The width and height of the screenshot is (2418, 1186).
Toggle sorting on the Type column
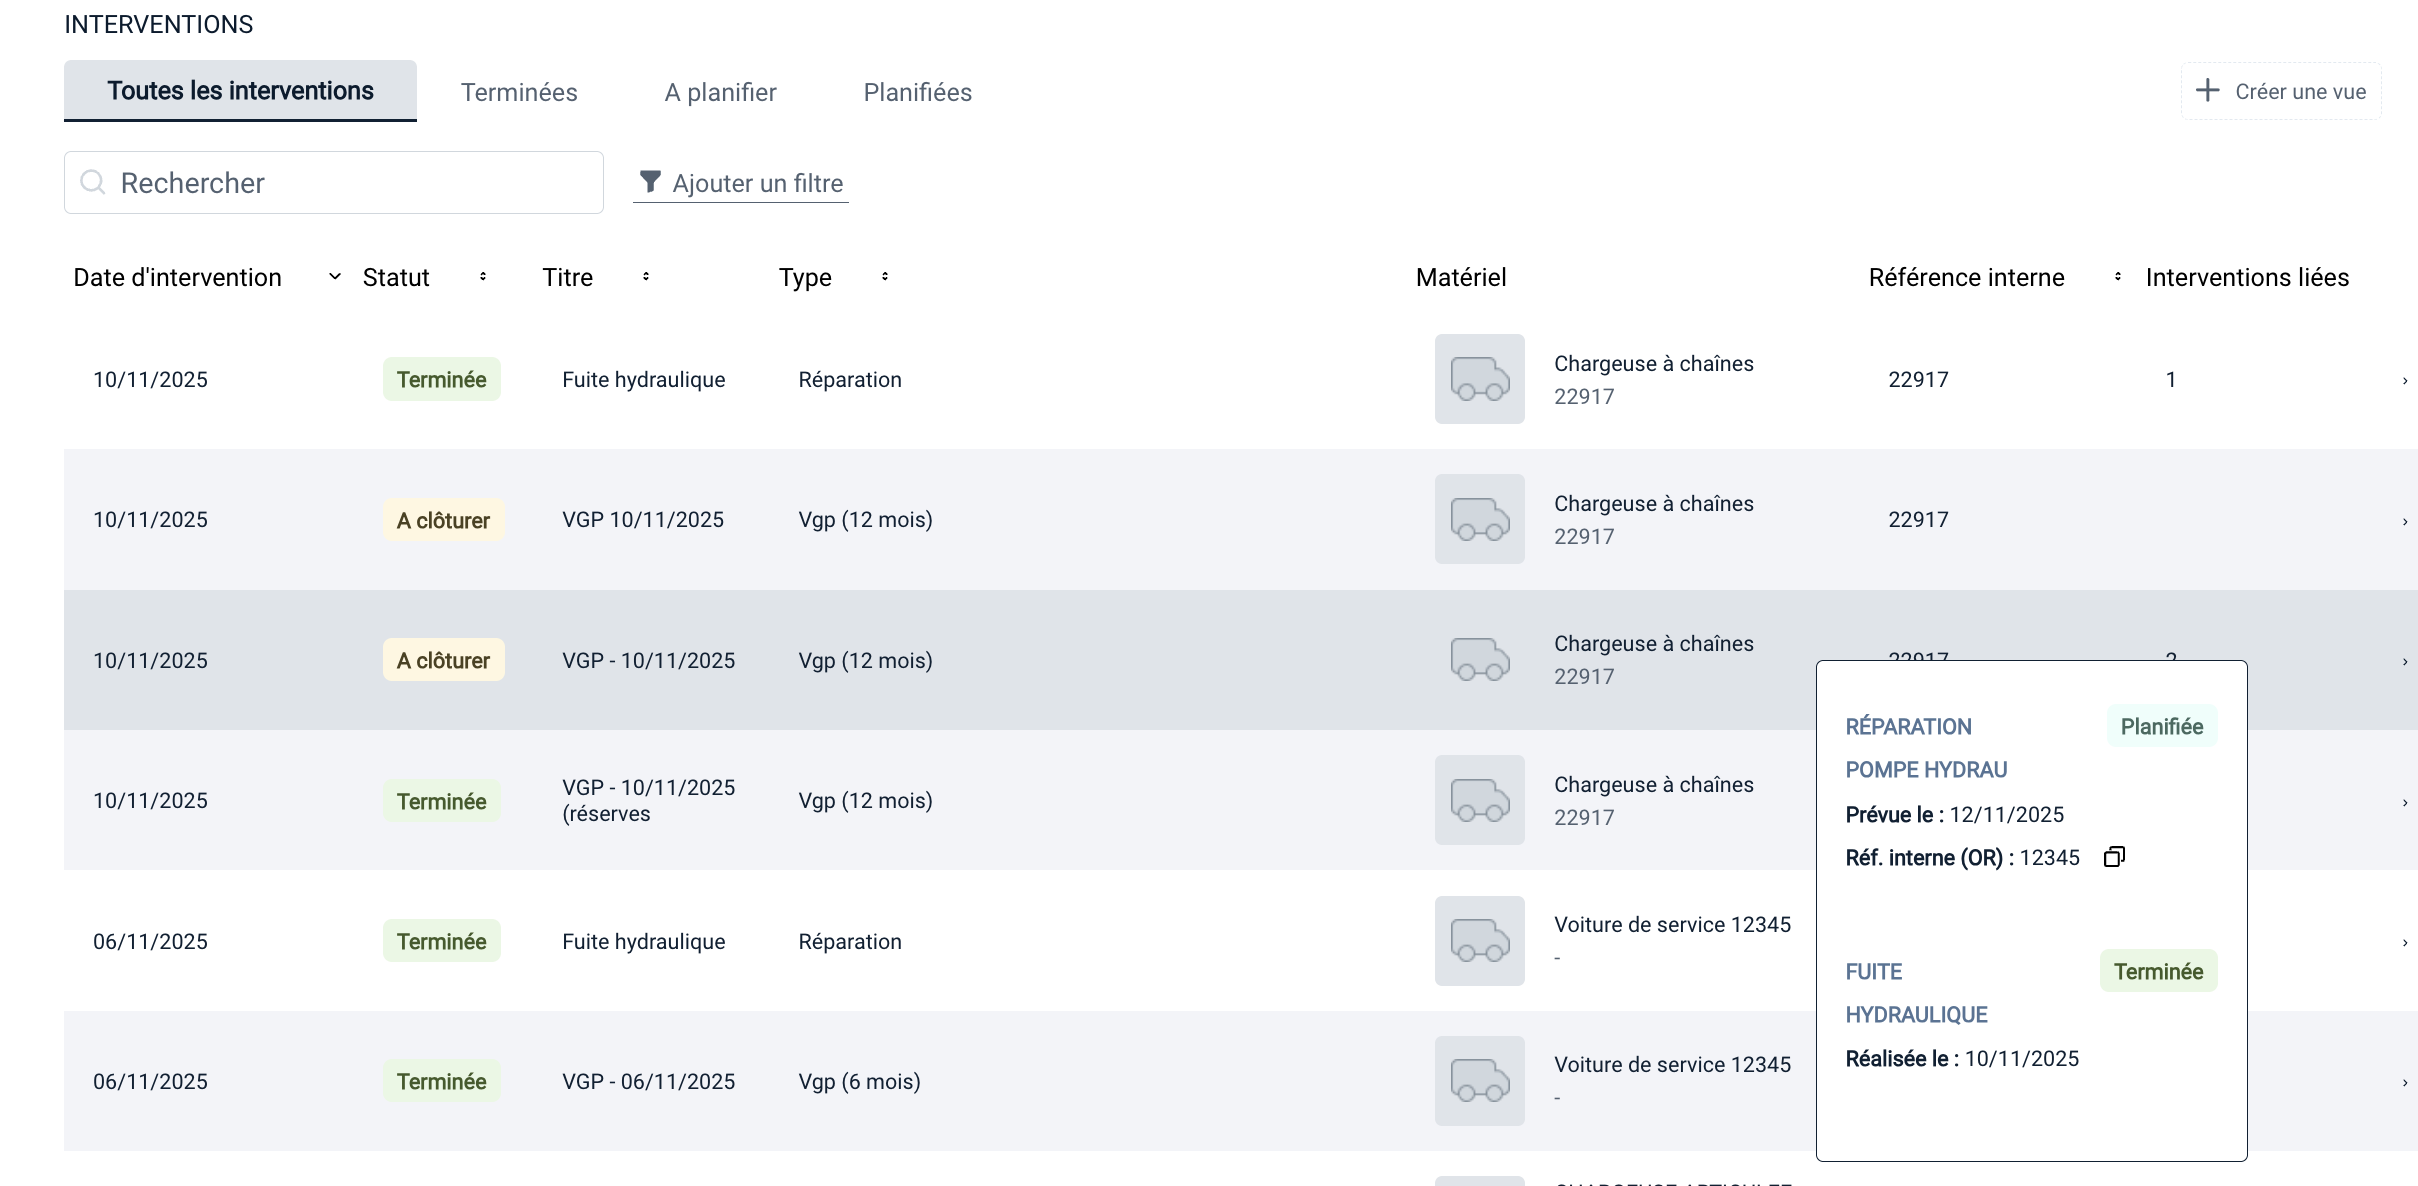[885, 277]
